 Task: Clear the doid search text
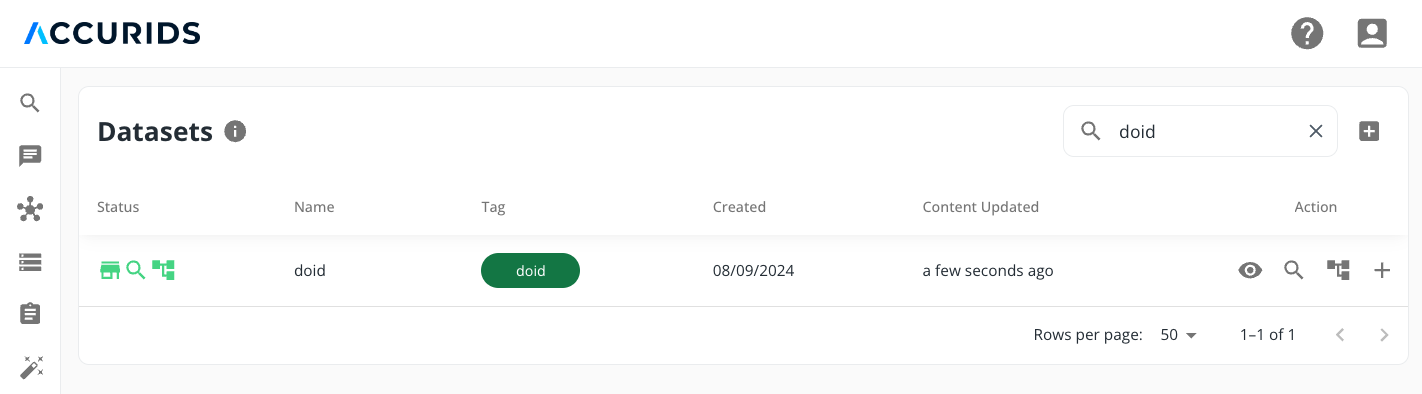point(1316,131)
